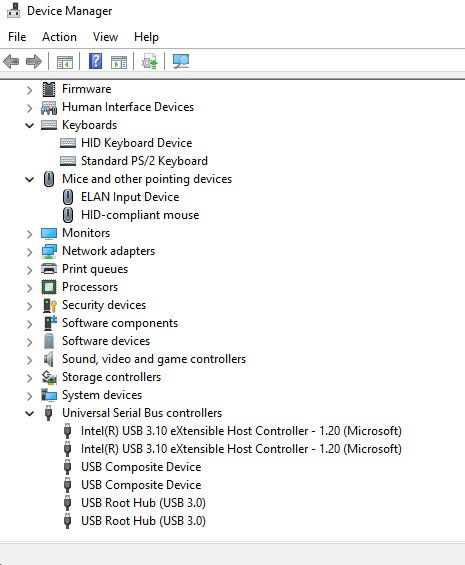Expand the Firmware category
The width and height of the screenshot is (465, 565).
coord(30,89)
